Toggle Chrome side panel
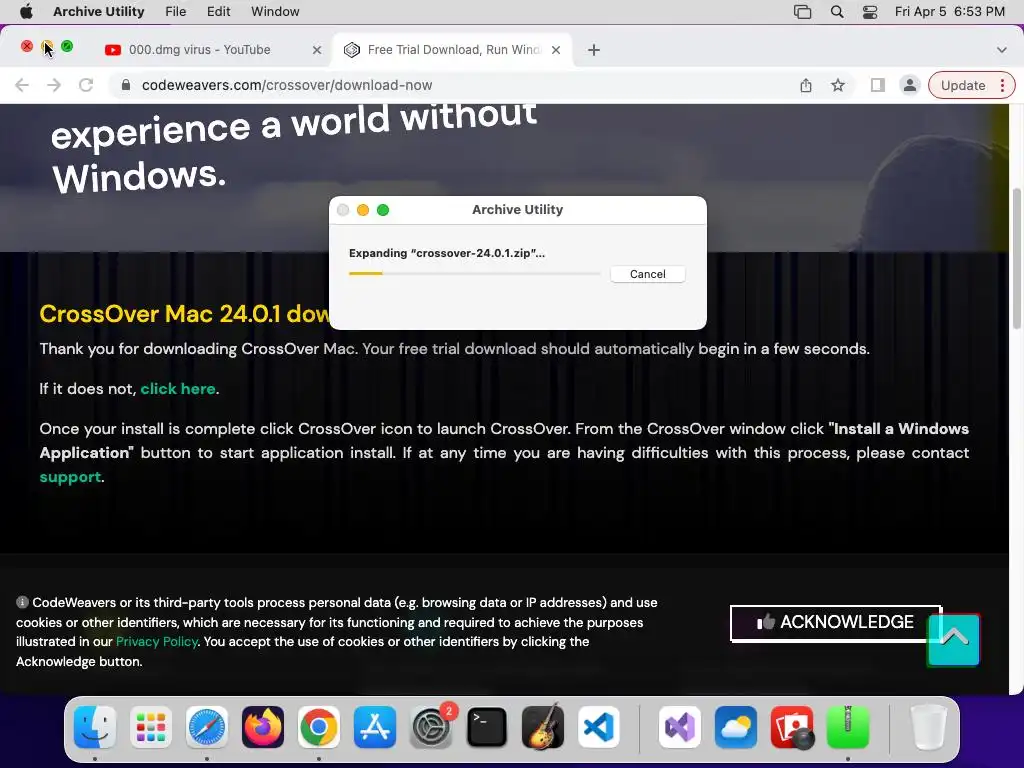This screenshot has width=1024, height=768. click(x=878, y=85)
